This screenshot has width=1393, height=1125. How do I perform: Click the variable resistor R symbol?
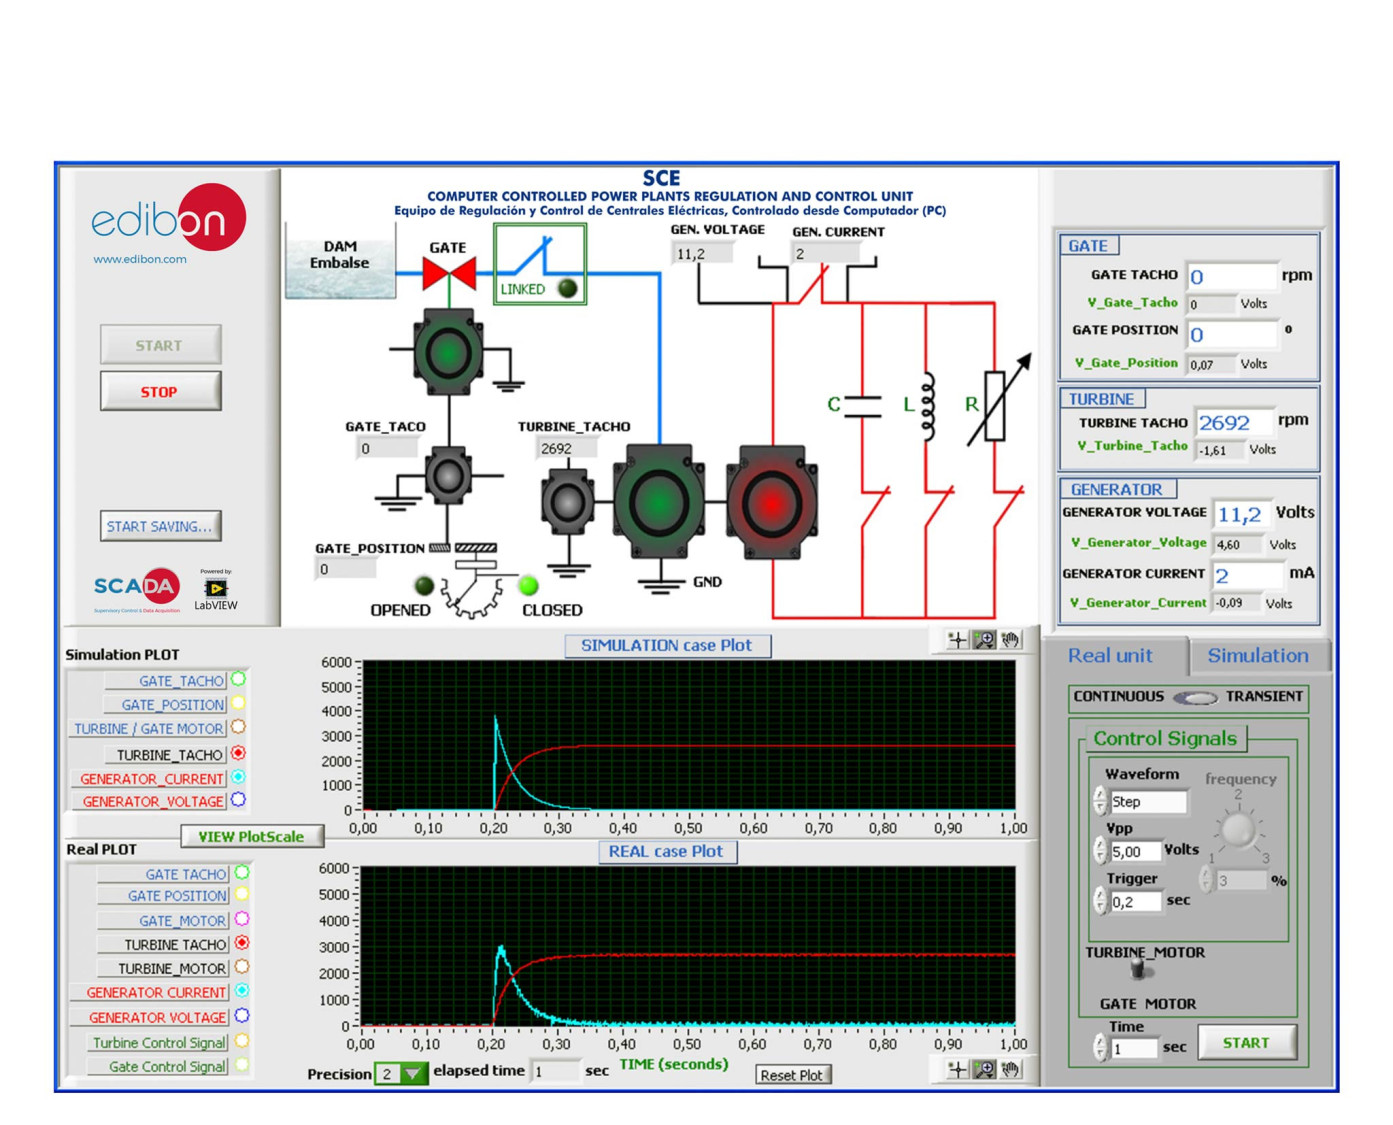995,405
